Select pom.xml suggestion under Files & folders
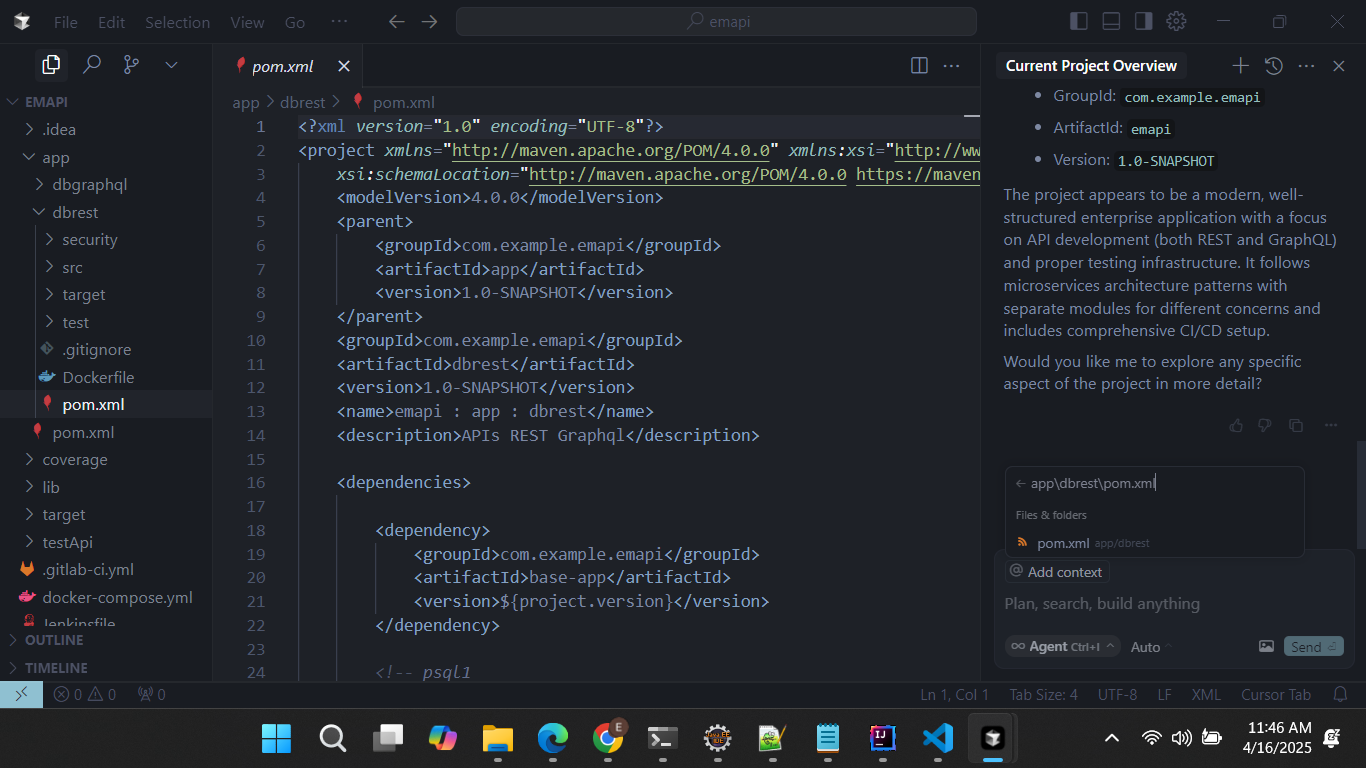The width and height of the screenshot is (1366, 768). (x=1155, y=543)
